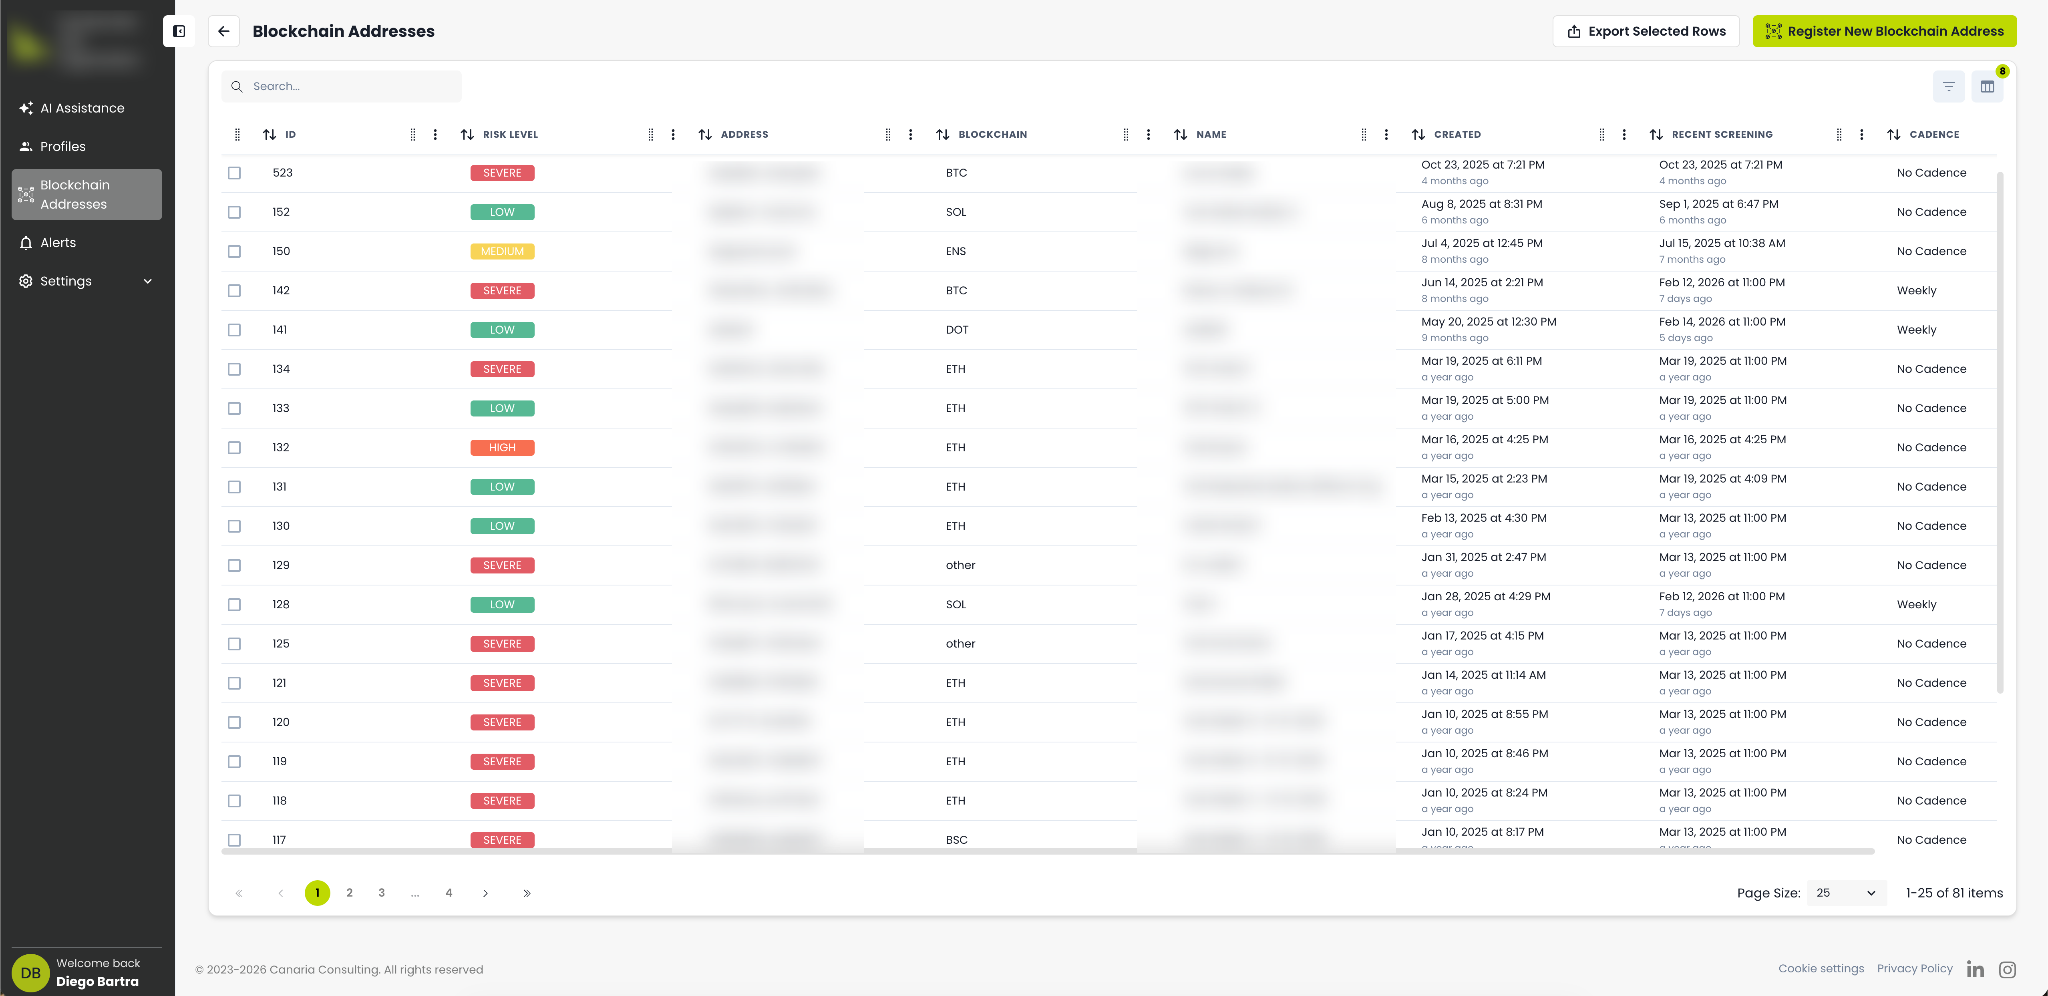Viewport: 2048px width, 996px height.
Task: Click the back arrow next to Blockchain Addresses
Action: (x=224, y=31)
